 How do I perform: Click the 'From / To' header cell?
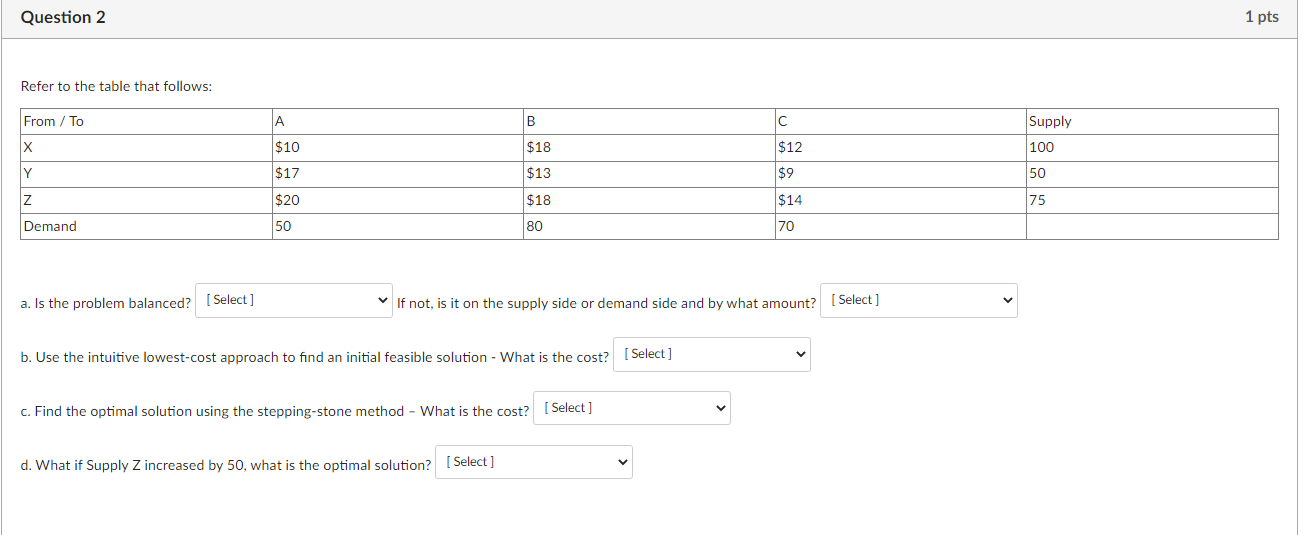pos(146,122)
